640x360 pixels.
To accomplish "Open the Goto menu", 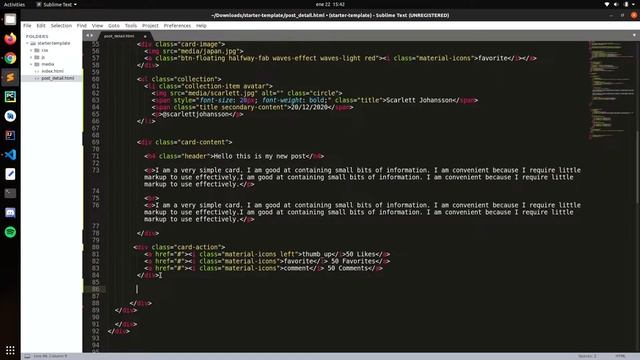I will point(114,26).
